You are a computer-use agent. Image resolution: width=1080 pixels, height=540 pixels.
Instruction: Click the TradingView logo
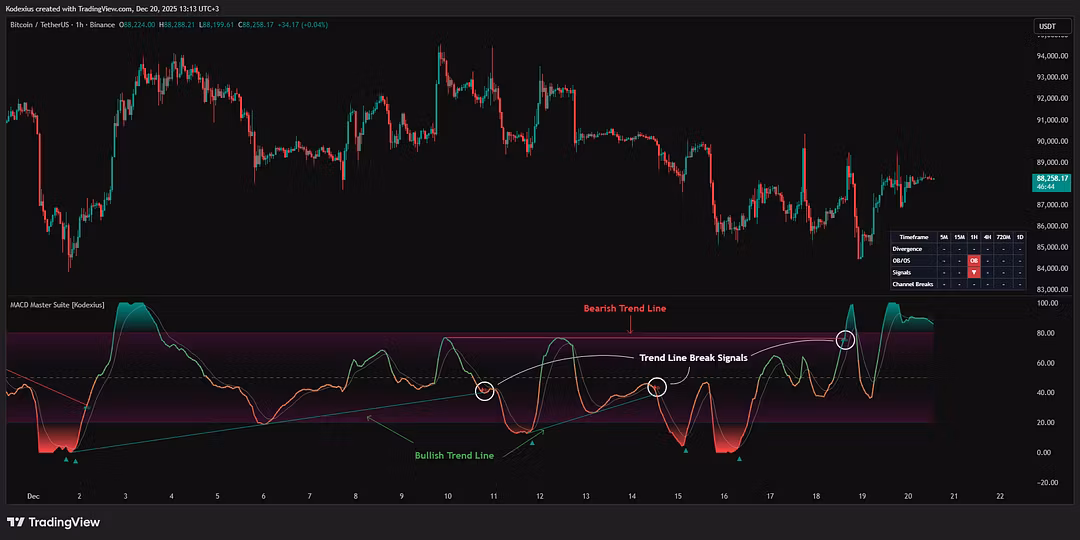(x=53, y=522)
